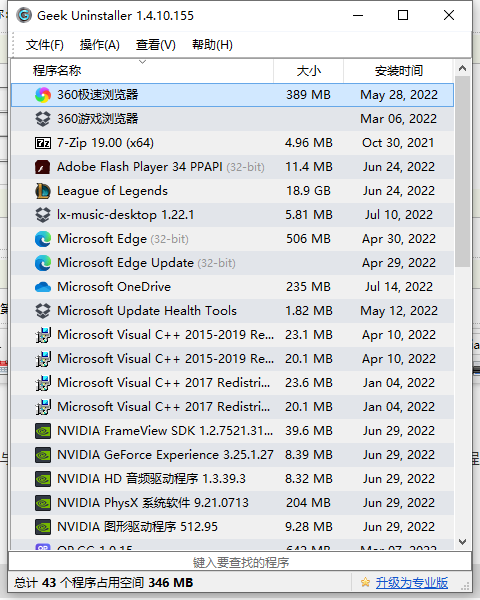Click the 235 MB size cell
The width and height of the screenshot is (480, 600).
pyautogui.click(x=309, y=287)
